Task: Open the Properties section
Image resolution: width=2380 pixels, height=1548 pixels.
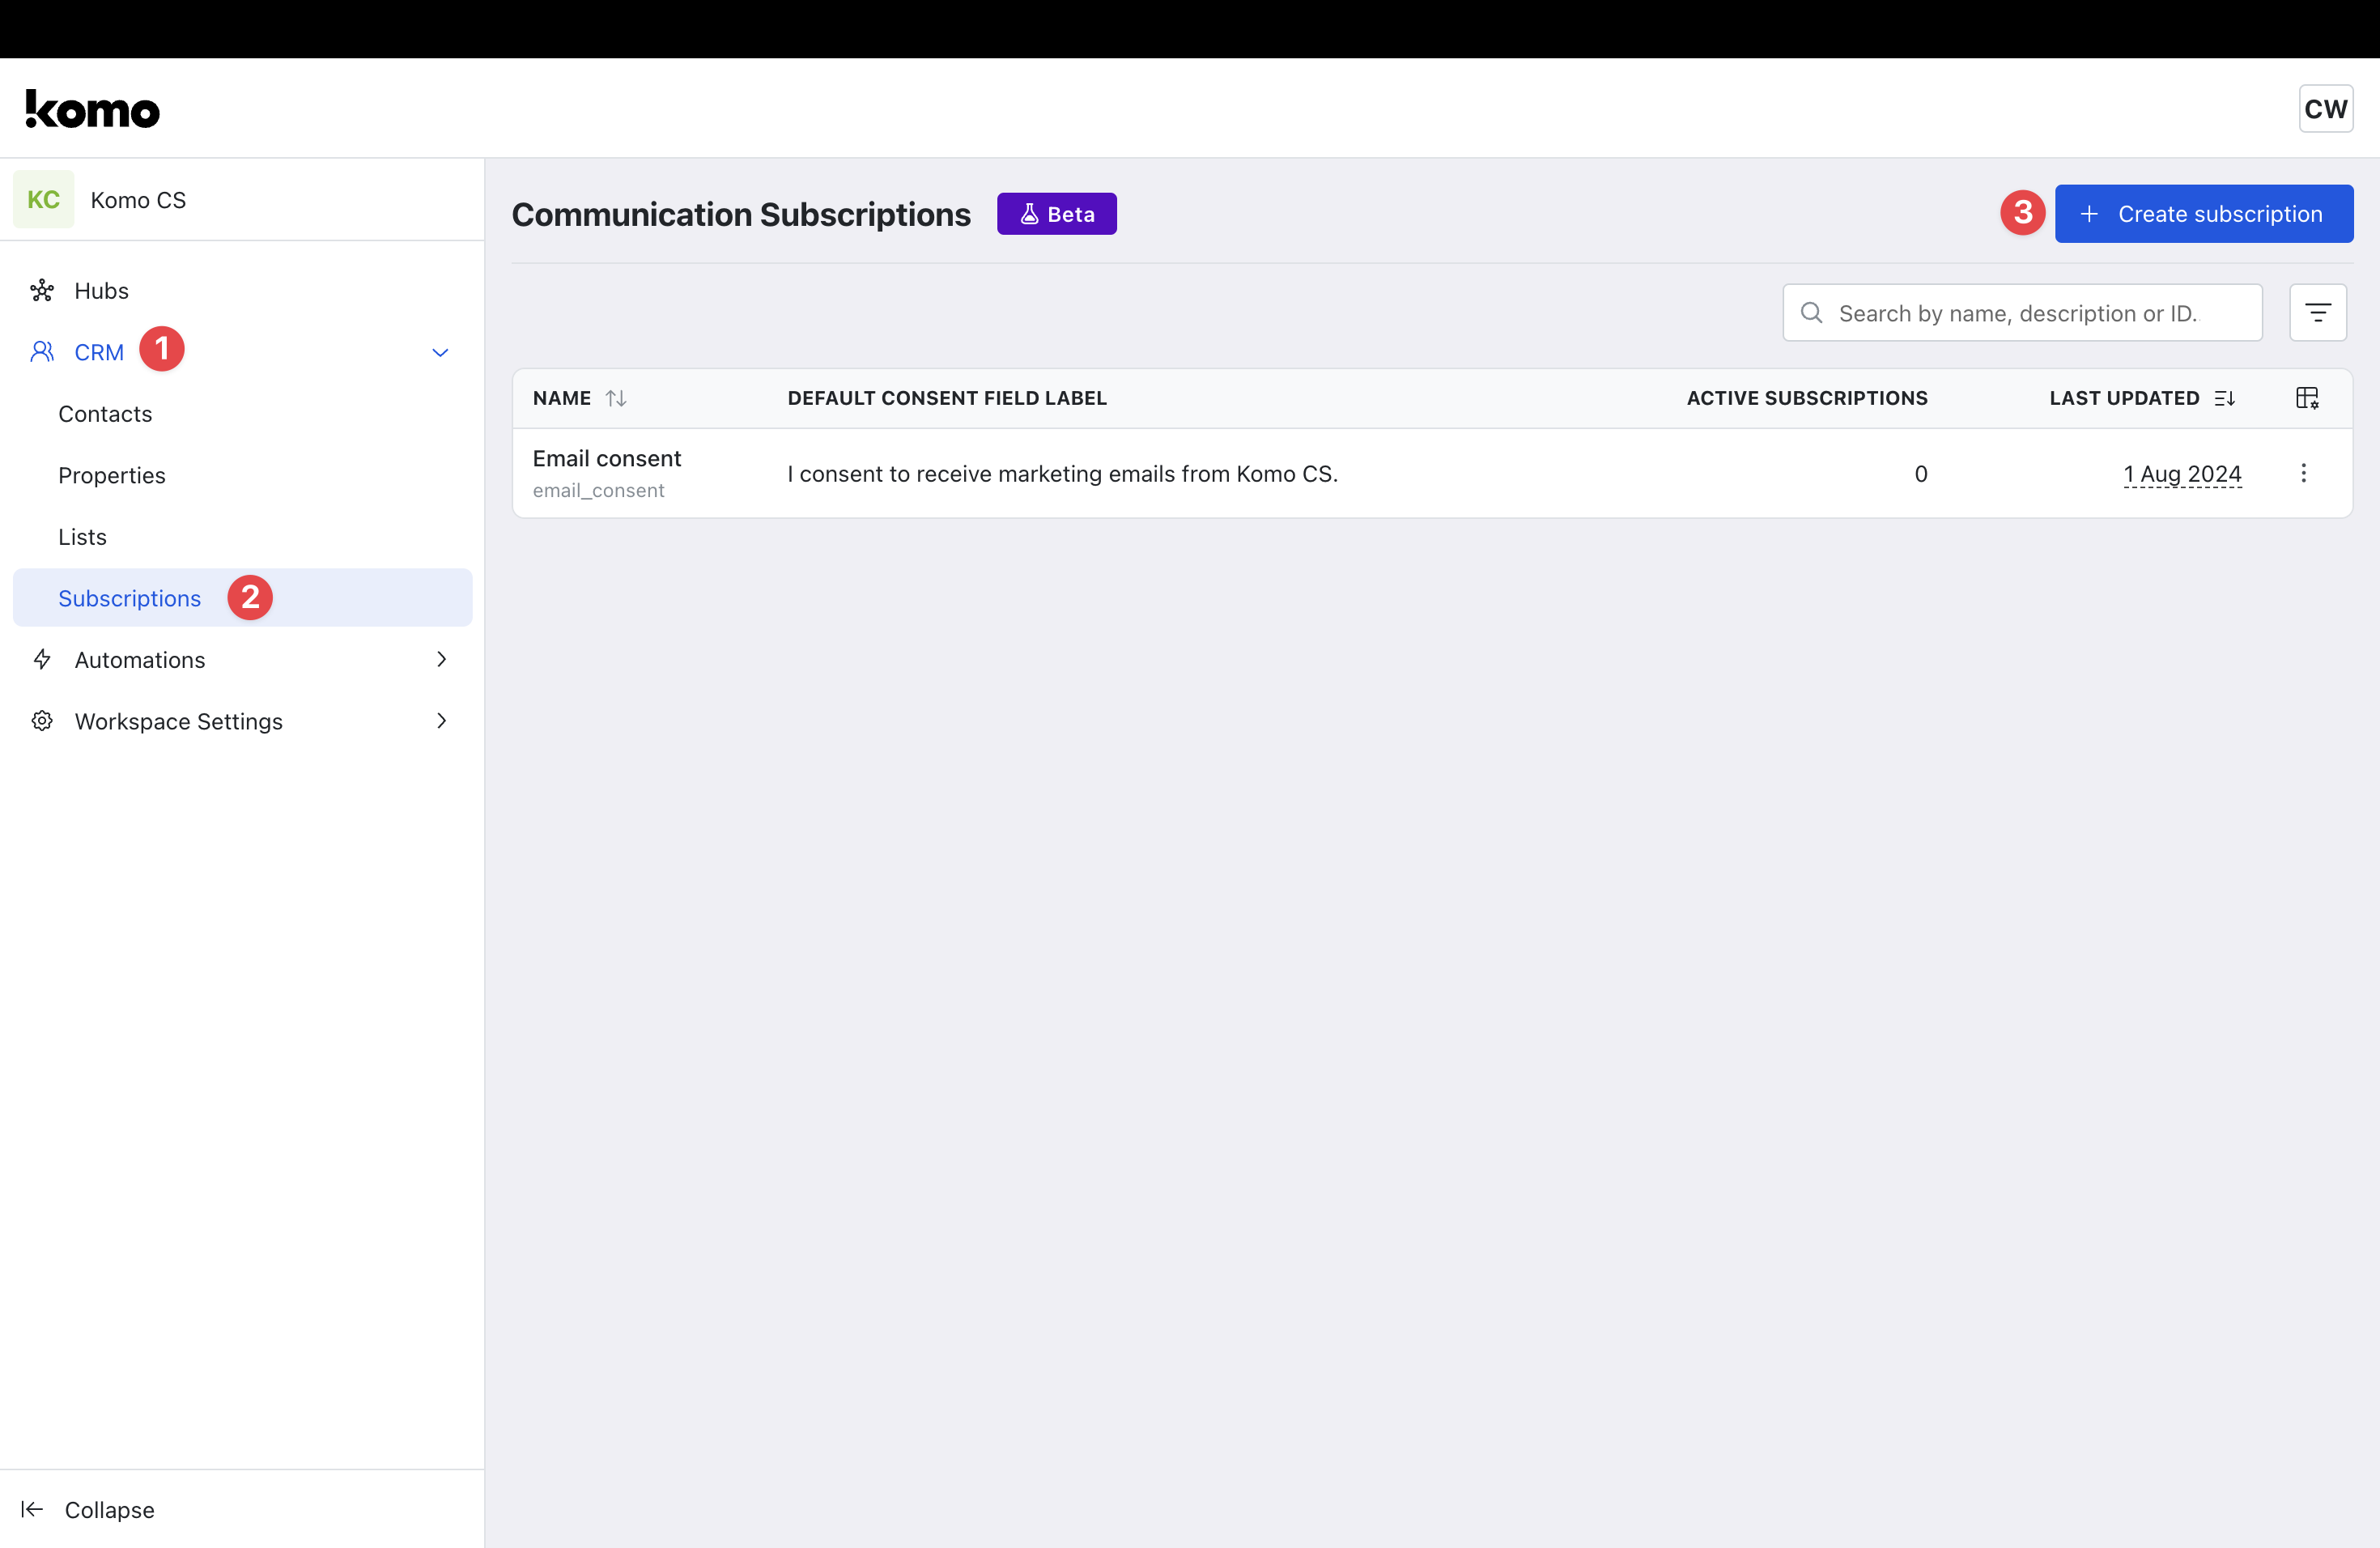Action: 112,475
